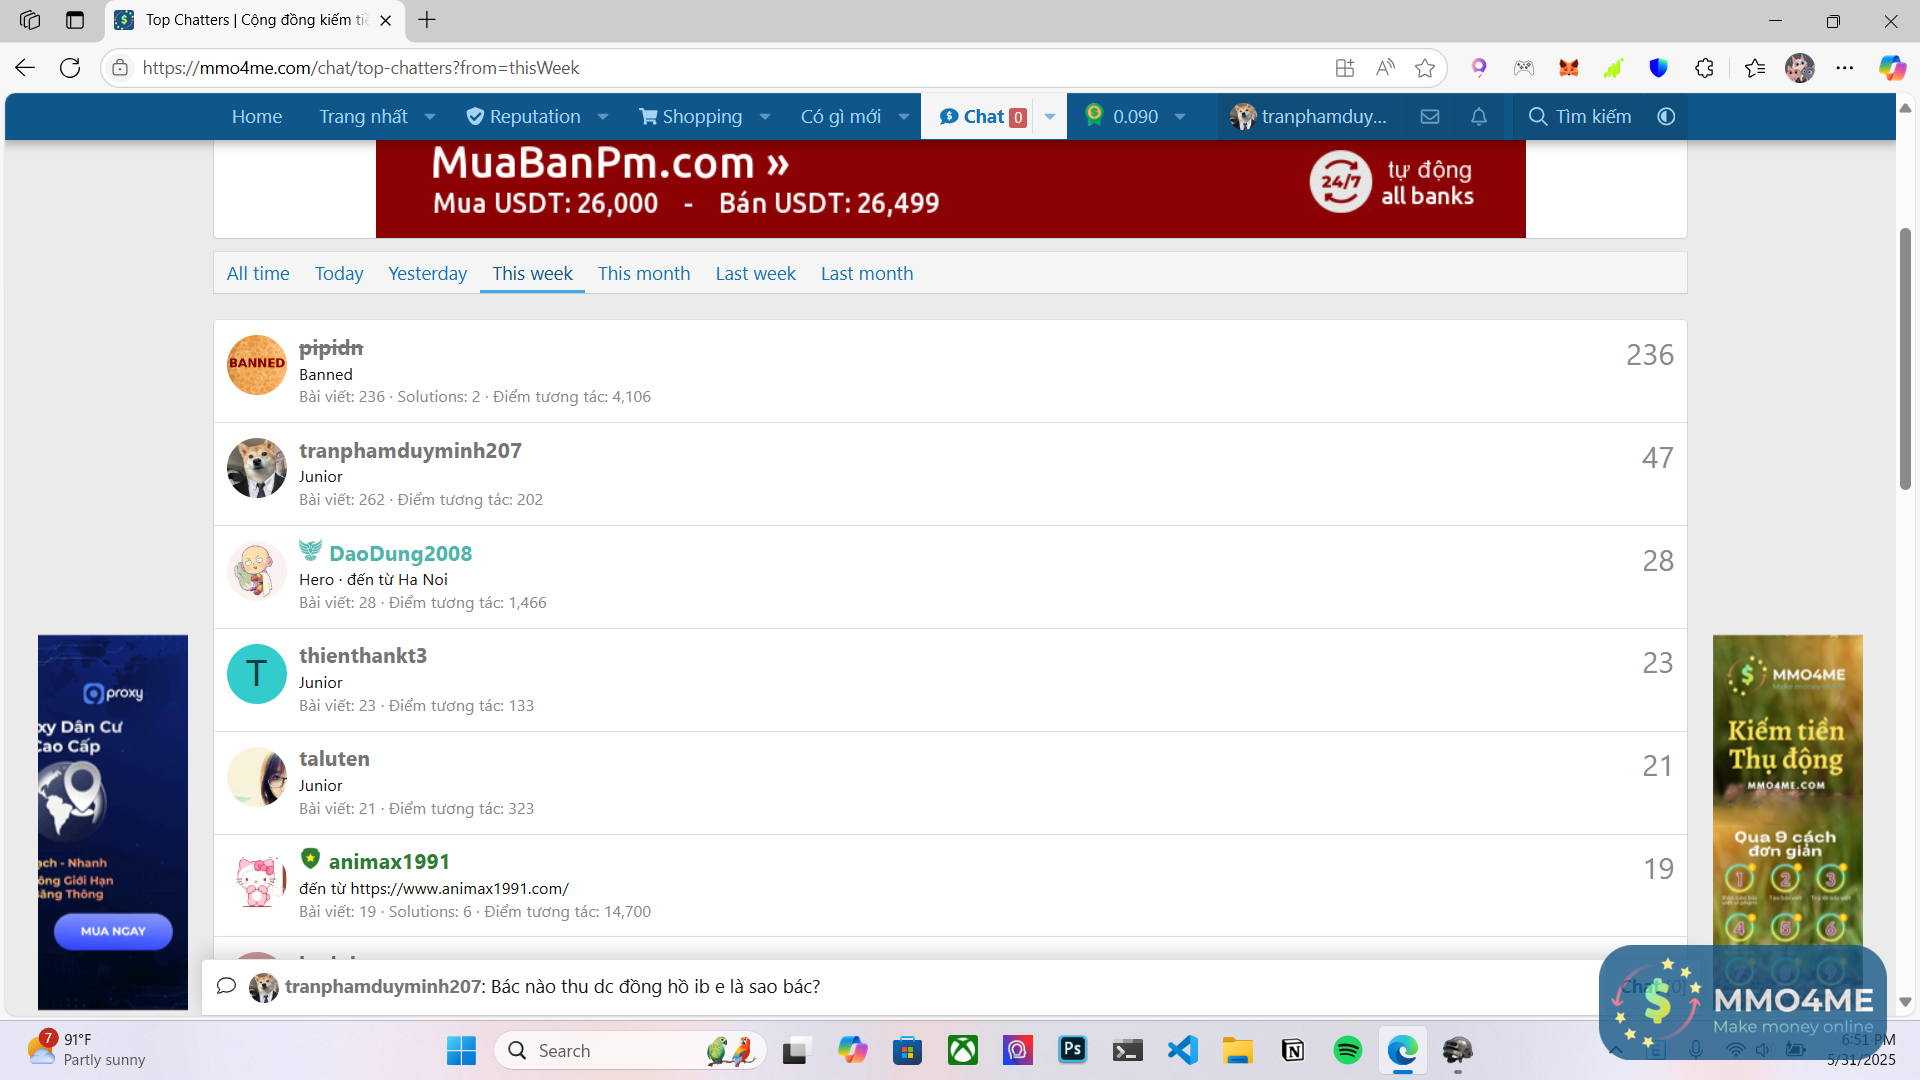Open tranphamduyminh207 profile link
1920x1080 pixels.
click(x=410, y=451)
